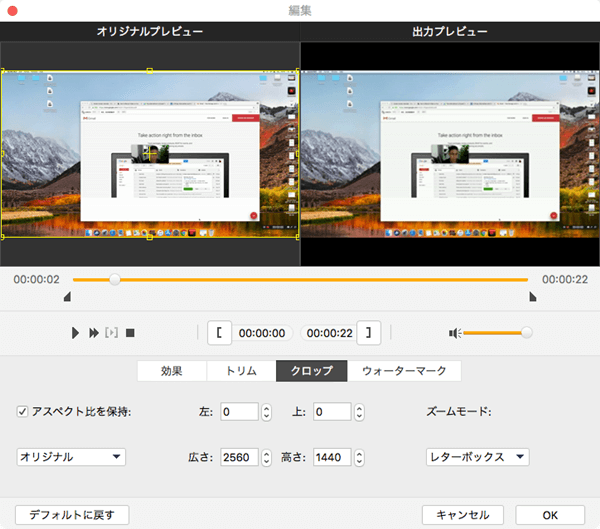This screenshot has height=529, width=600.
Task: Click the キャンセル button
Action: [x=462, y=515]
